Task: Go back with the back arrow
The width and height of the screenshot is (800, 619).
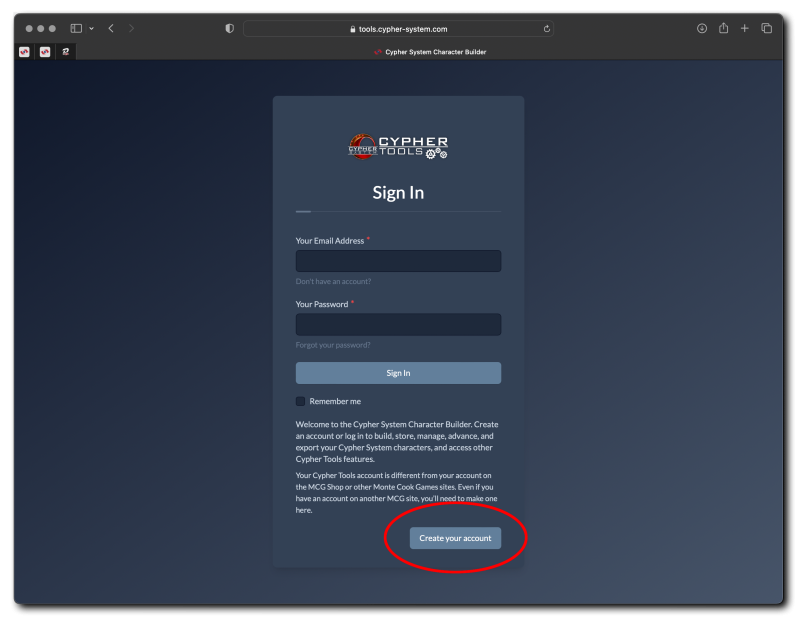Action: pyautogui.click(x=111, y=28)
